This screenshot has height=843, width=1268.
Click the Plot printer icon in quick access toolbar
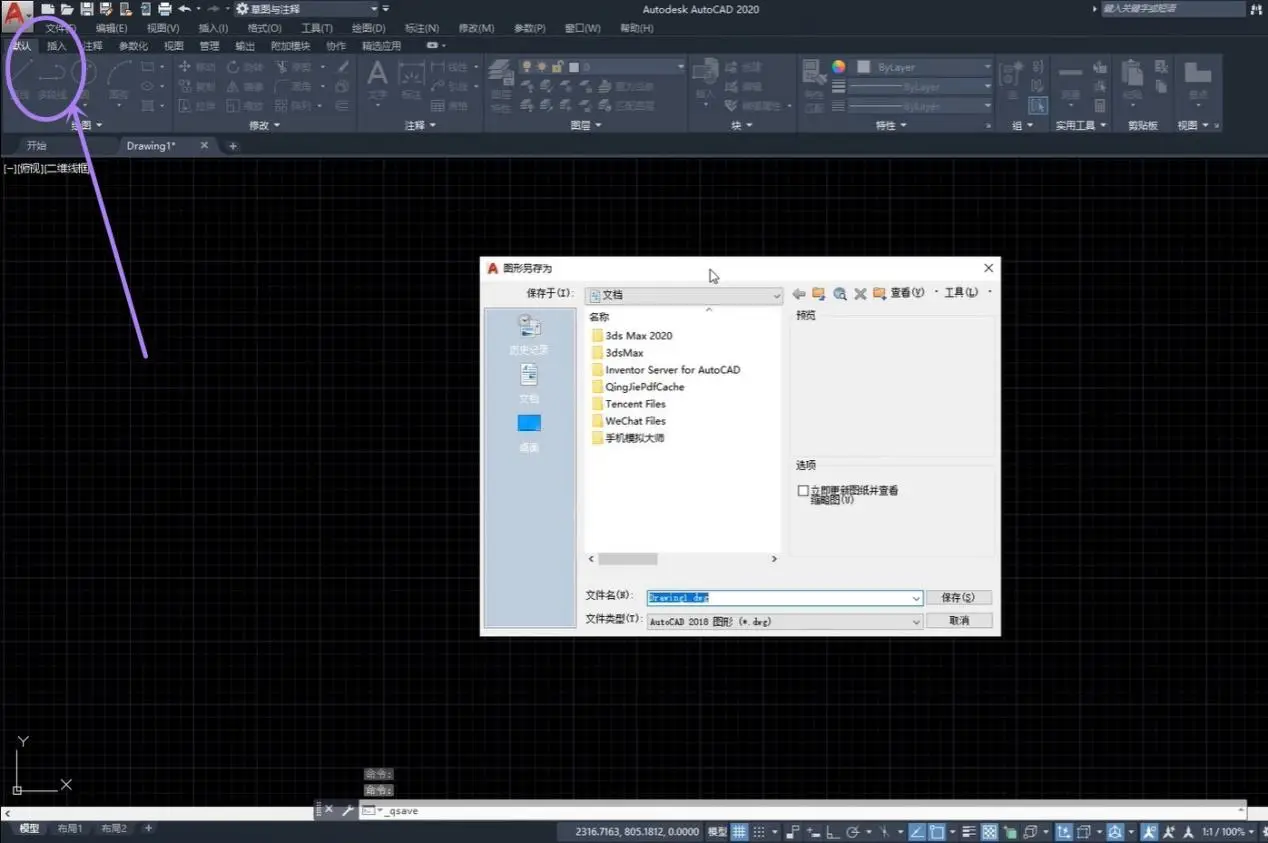click(x=165, y=9)
